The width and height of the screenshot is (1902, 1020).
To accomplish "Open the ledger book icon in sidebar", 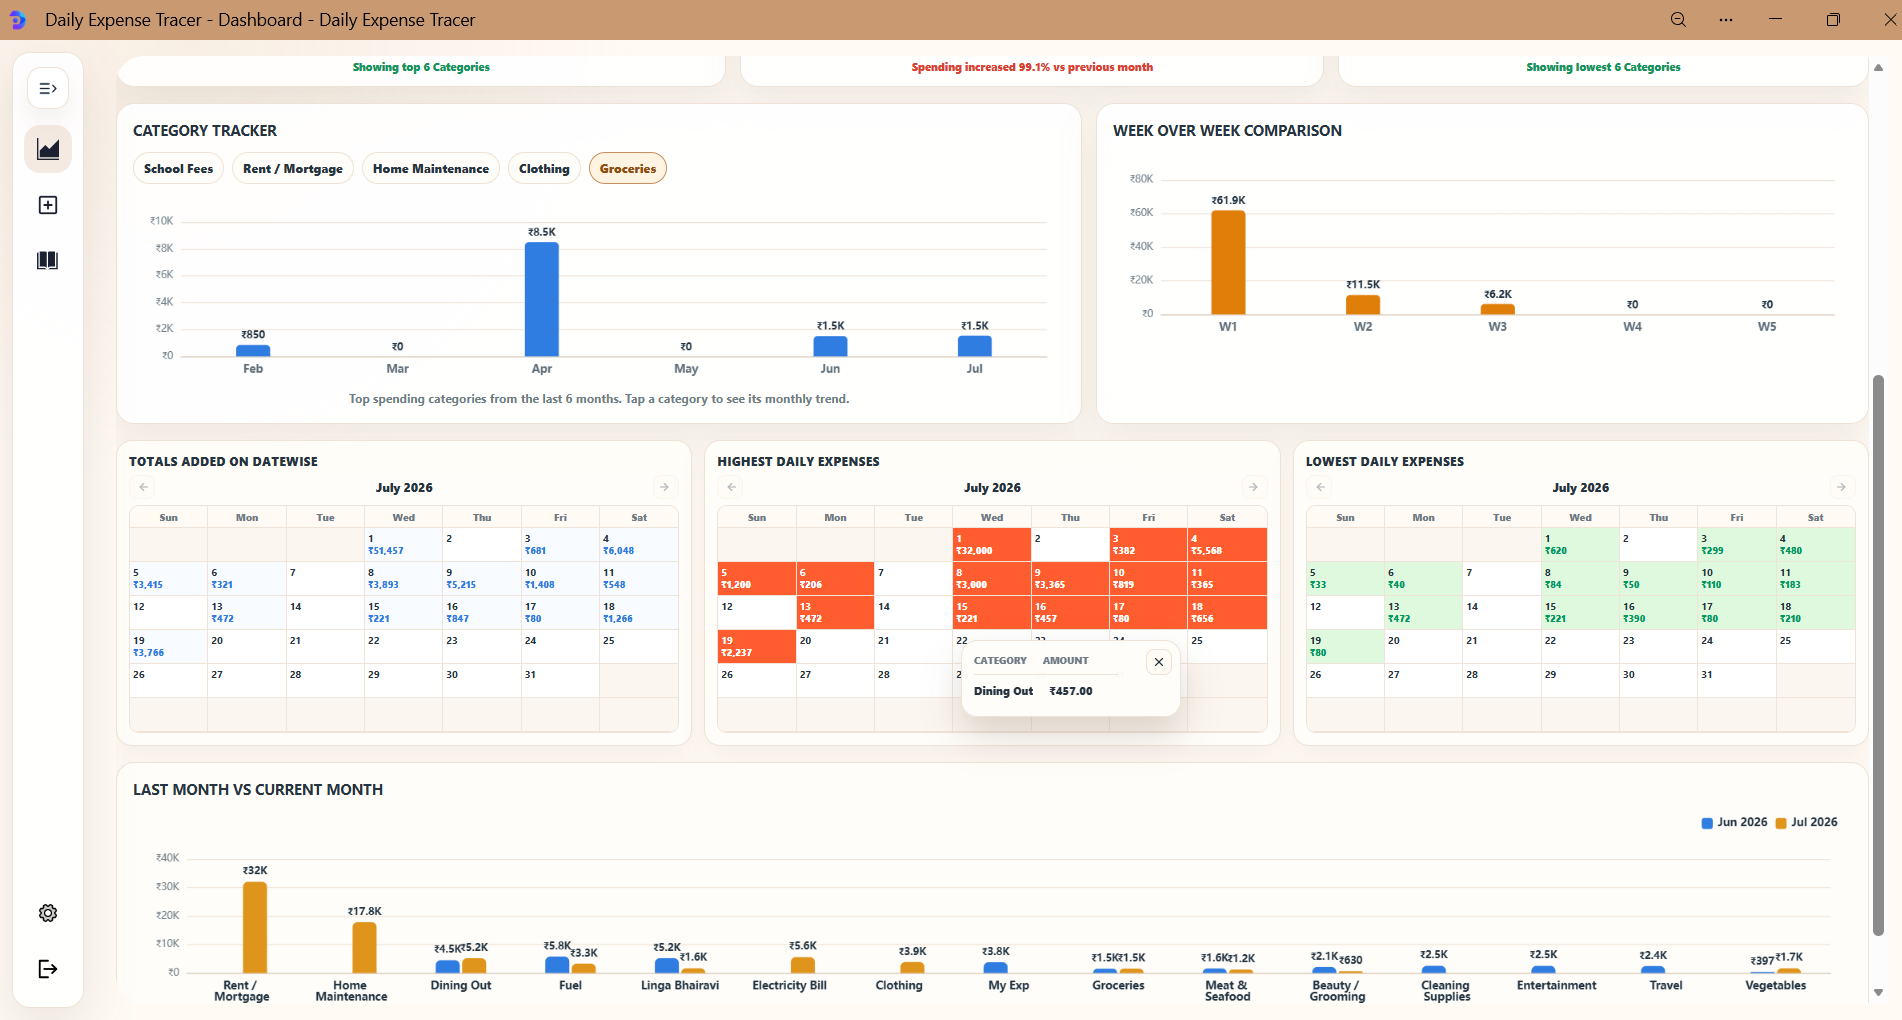I will click(x=48, y=261).
